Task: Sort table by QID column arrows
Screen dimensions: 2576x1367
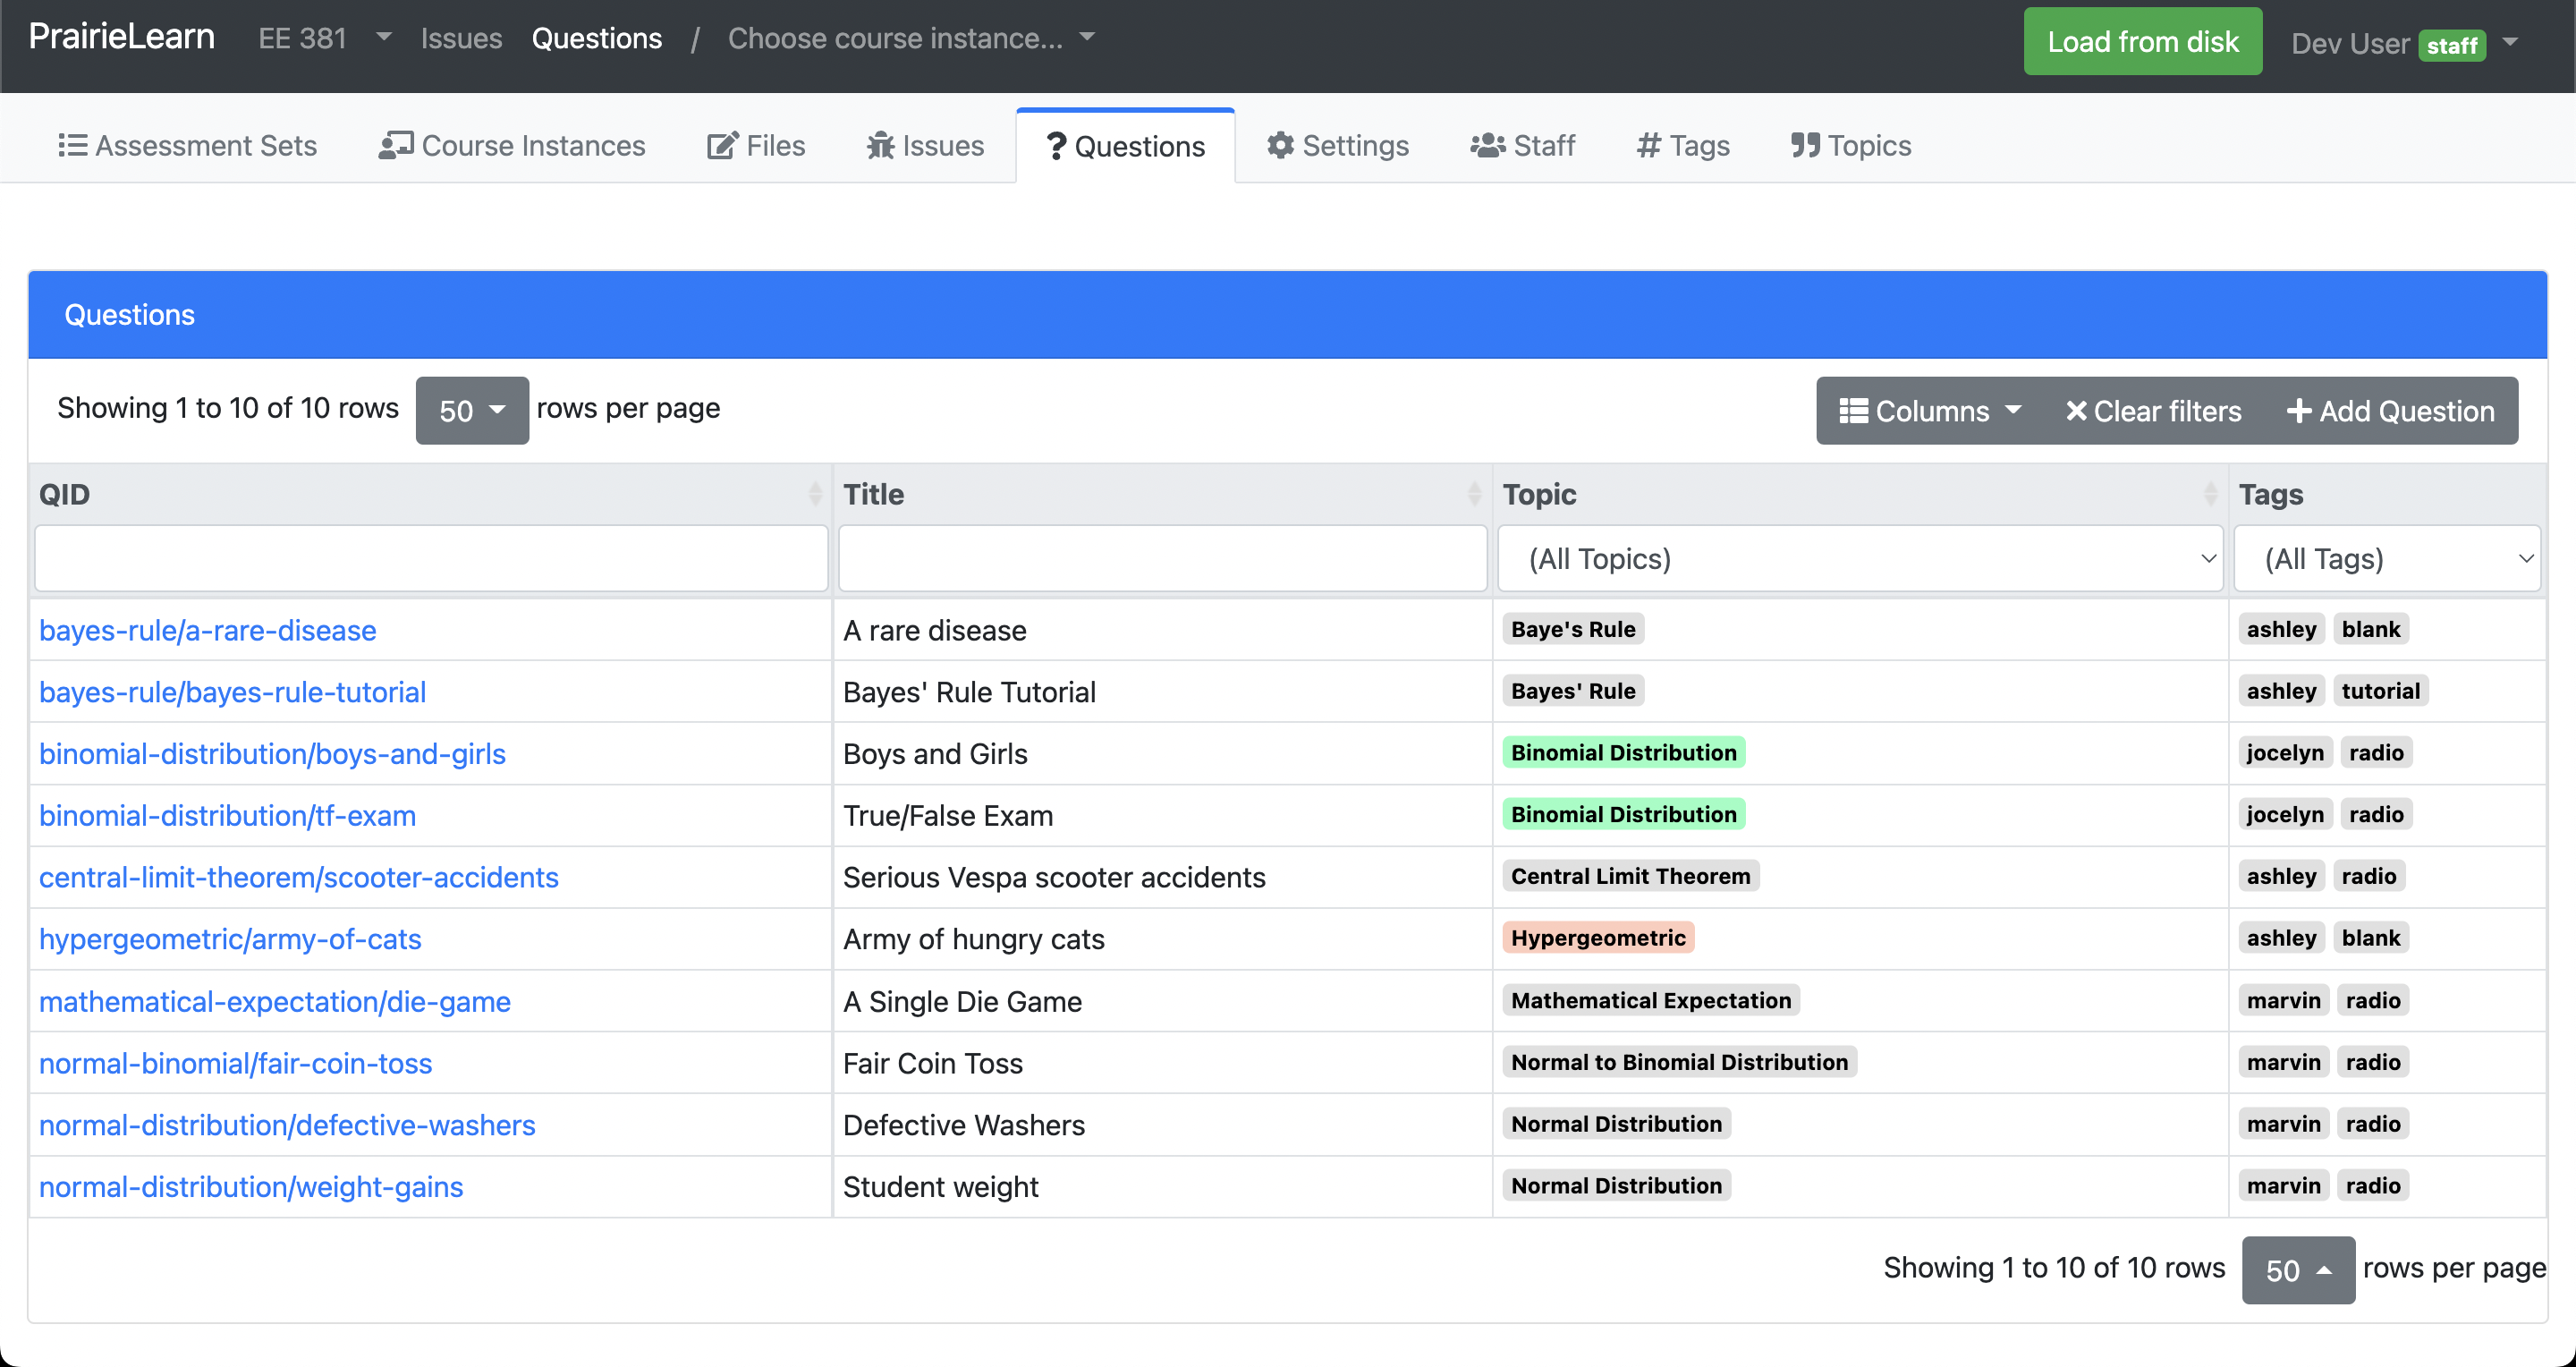Action: [815, 494]
